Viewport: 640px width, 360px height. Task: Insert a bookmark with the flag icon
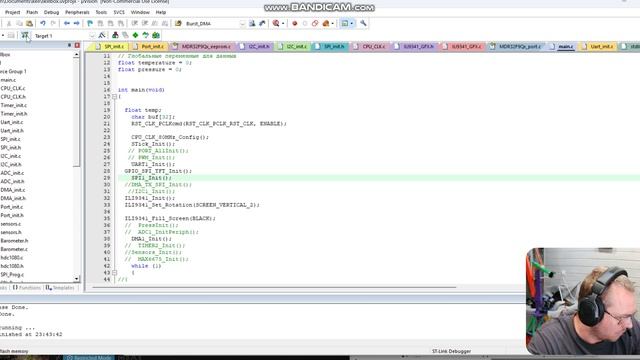click(x=90, y=24)
